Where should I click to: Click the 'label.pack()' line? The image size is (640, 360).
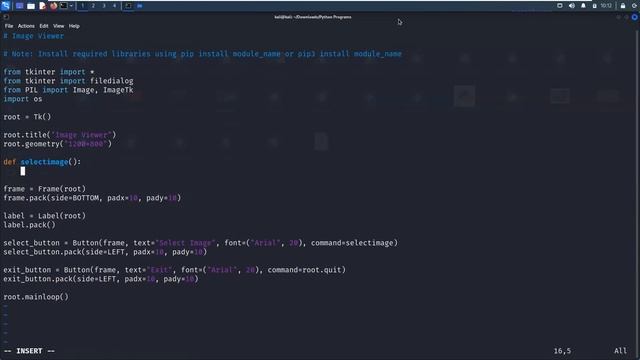coord(29,224)
